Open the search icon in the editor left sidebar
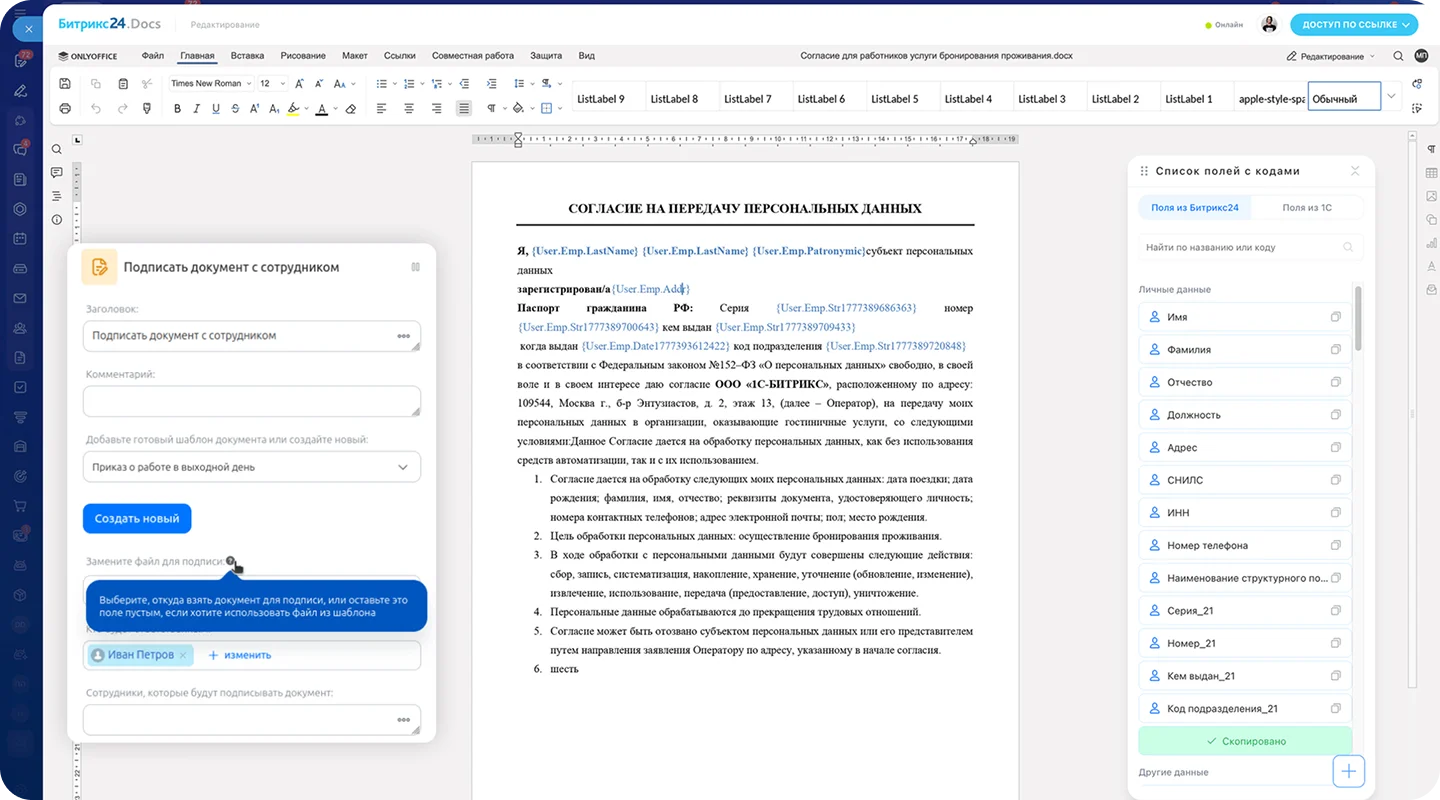The image size is (1440, 800). 57,149
